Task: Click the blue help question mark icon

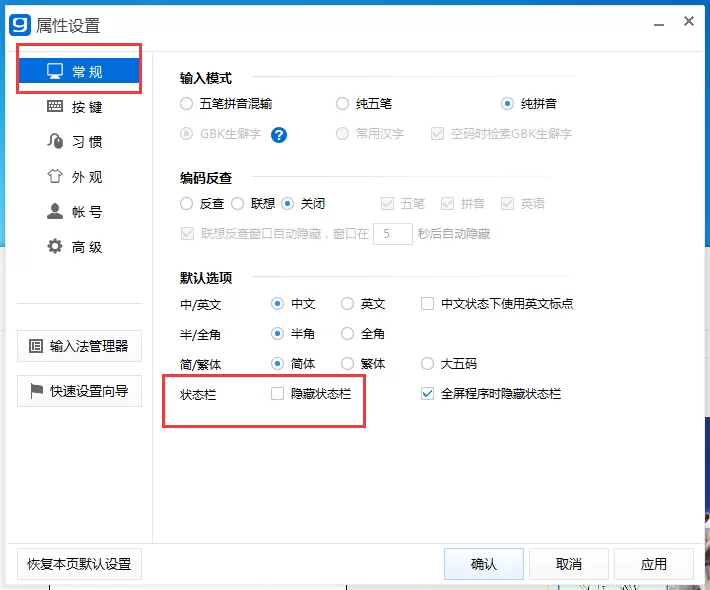Action: (x=279, y=134)
